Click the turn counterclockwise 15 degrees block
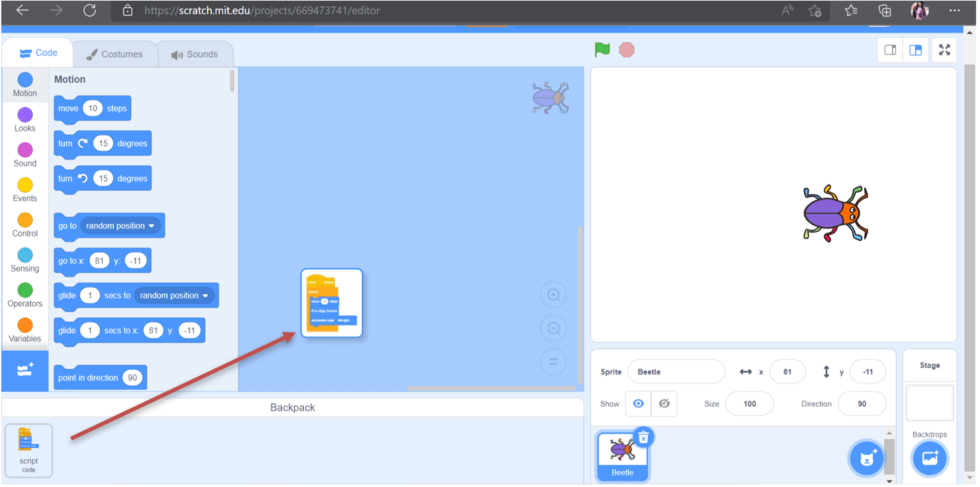 point(102,179)
